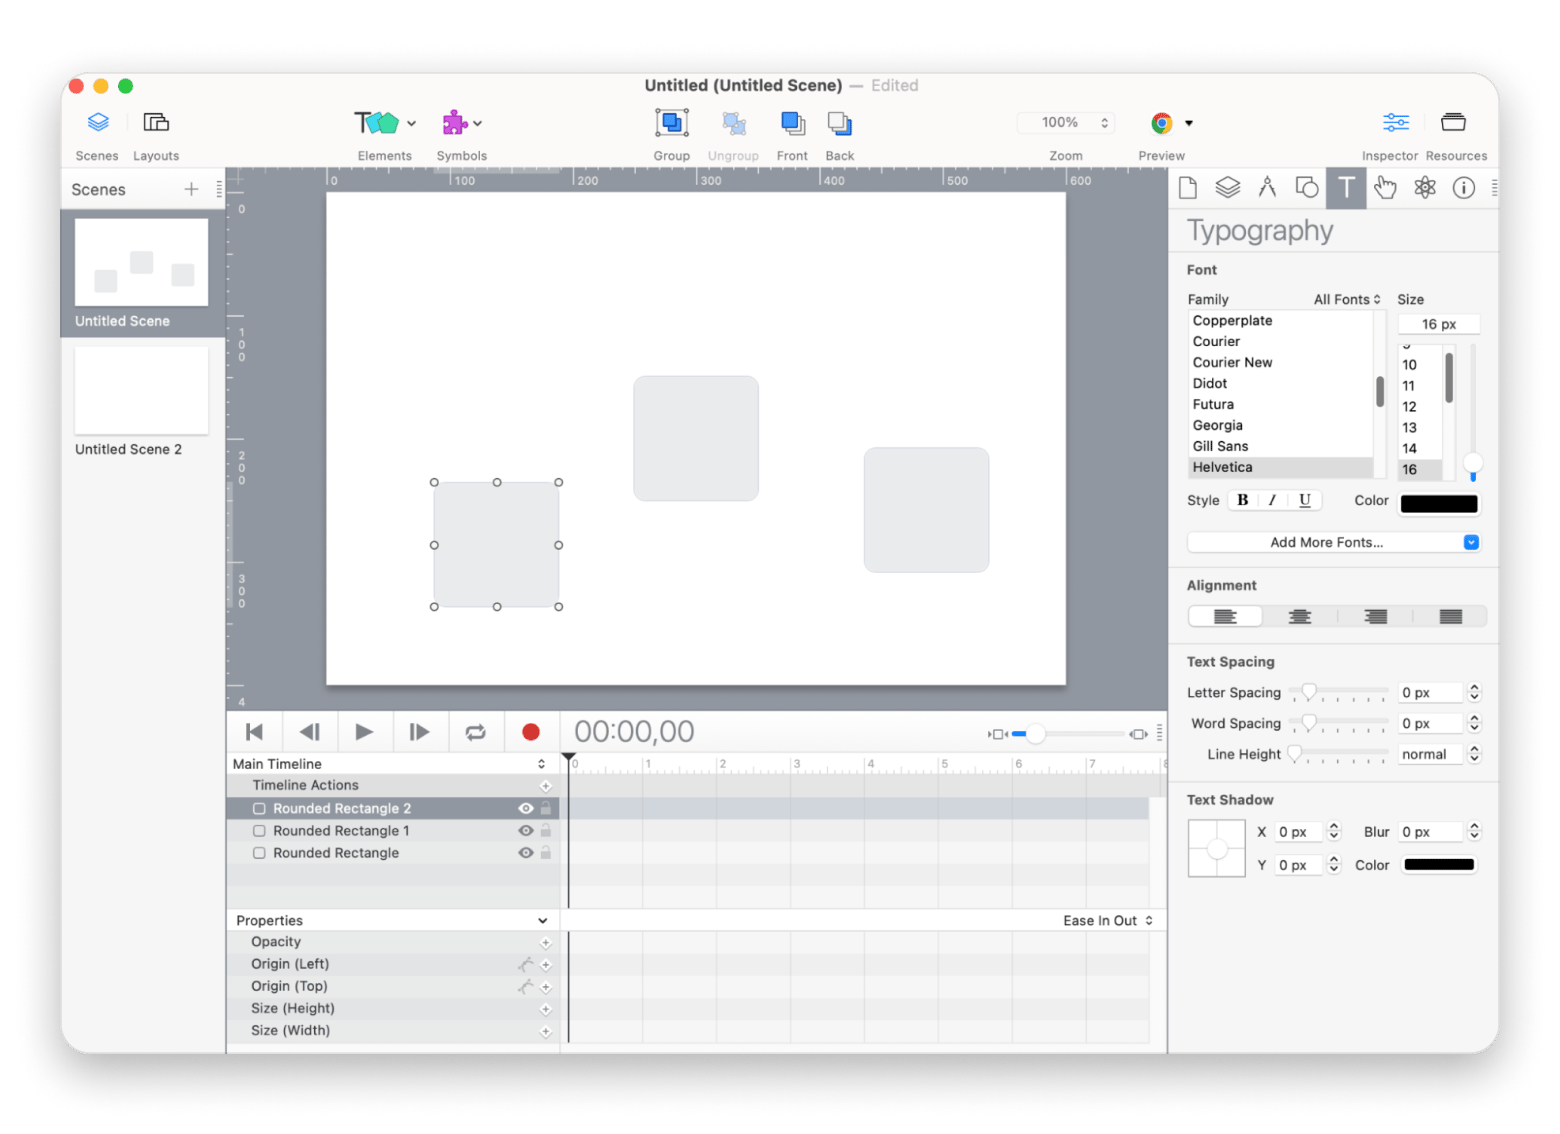Open the font Color swatch
The width and height of the screenshot is (1560, 1134).
(x=1438, y=503)
